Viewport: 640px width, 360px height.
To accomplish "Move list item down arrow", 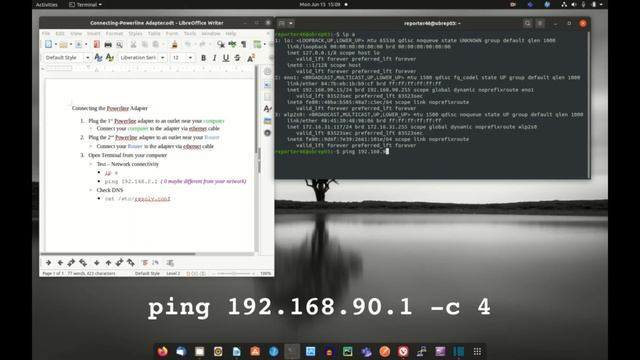I will click(96, 262).
